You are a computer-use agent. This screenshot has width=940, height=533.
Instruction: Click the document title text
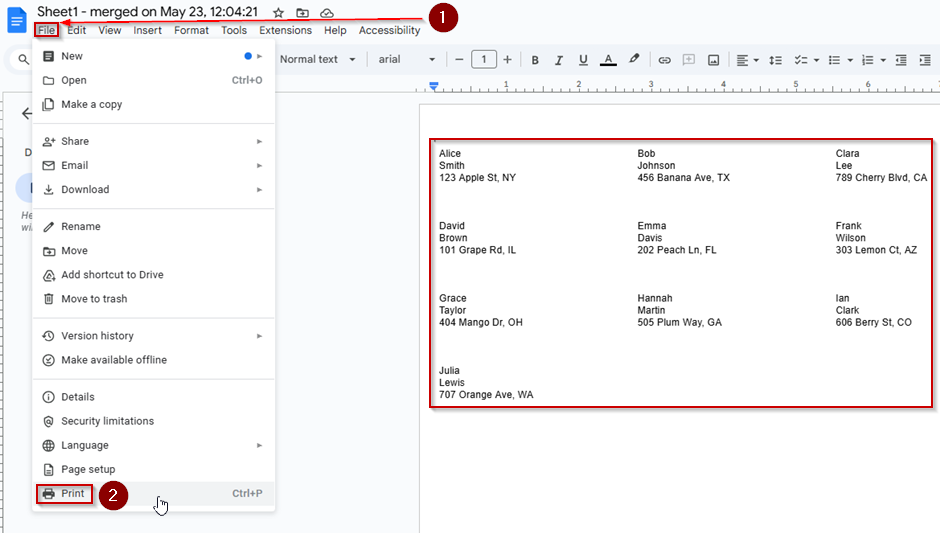[x=147, y=11]
